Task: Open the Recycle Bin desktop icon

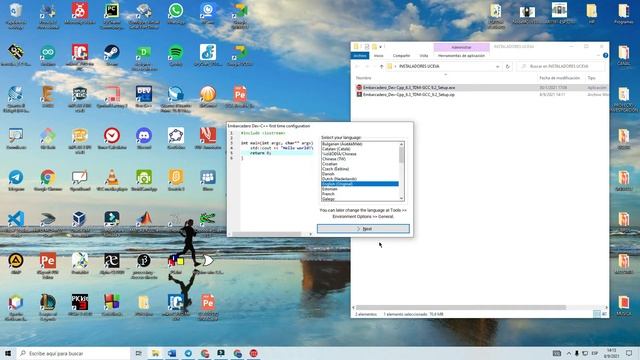Action: click(16, 15)
